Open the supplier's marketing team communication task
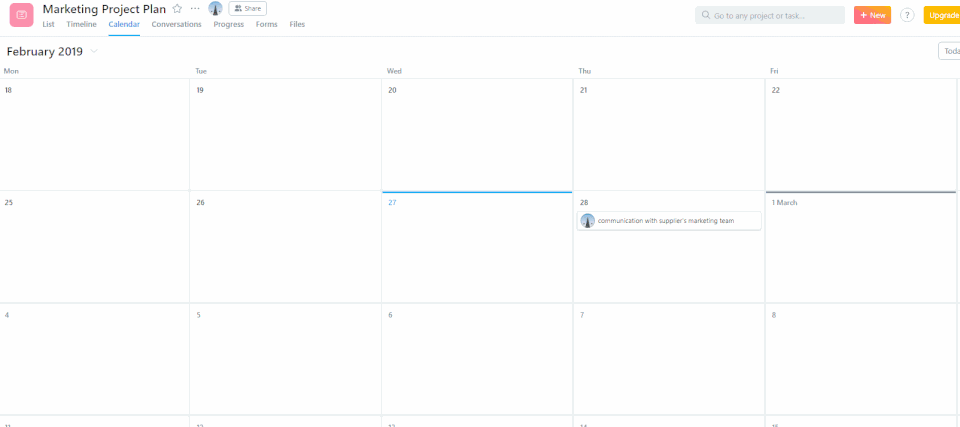The width and height of the screenshot is (960, 427). [669, 221]
